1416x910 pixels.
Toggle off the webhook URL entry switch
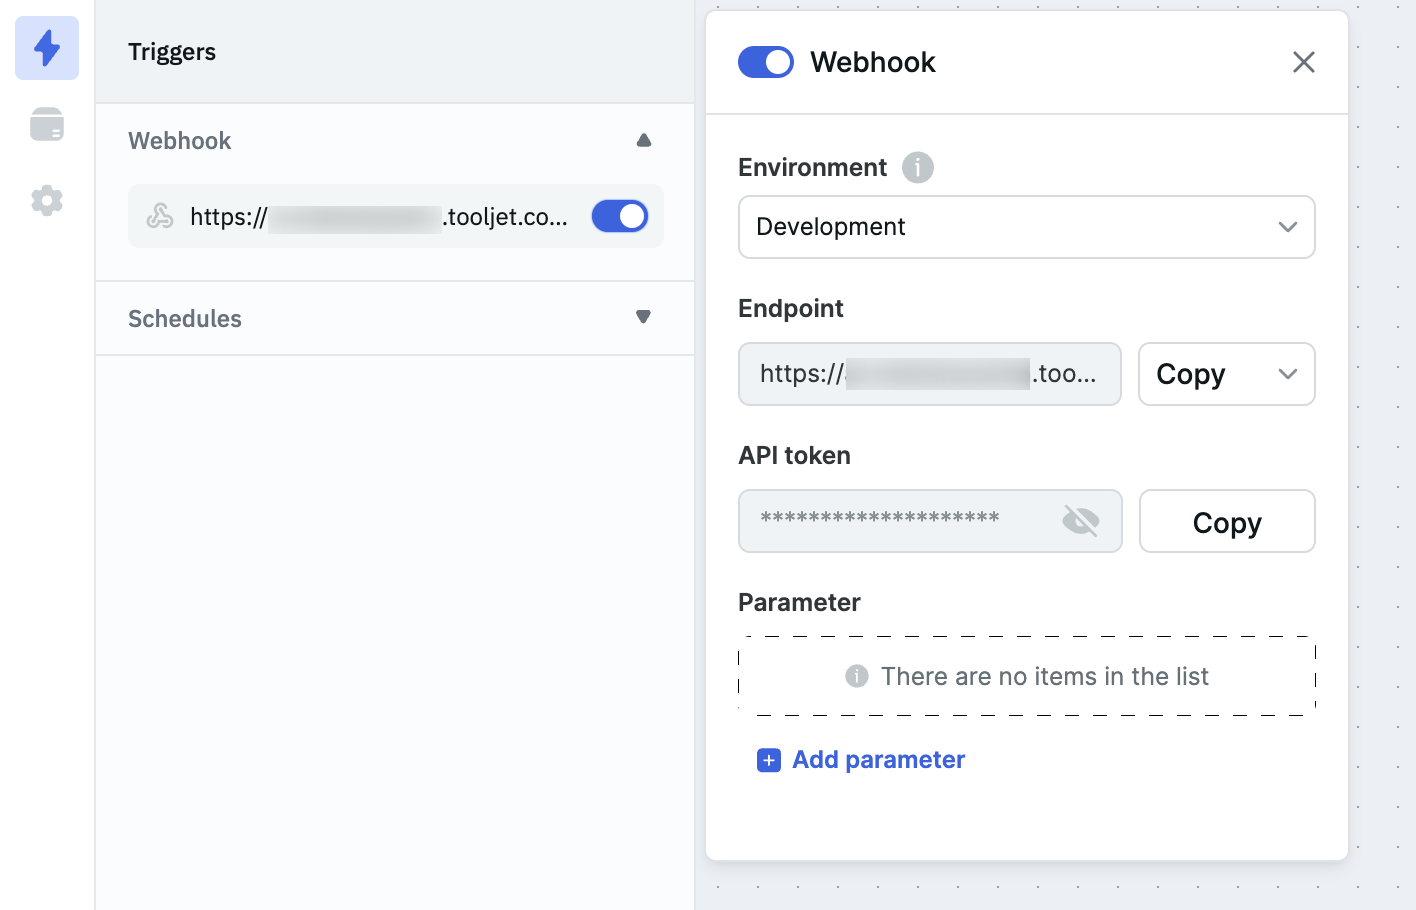point(619,216)
